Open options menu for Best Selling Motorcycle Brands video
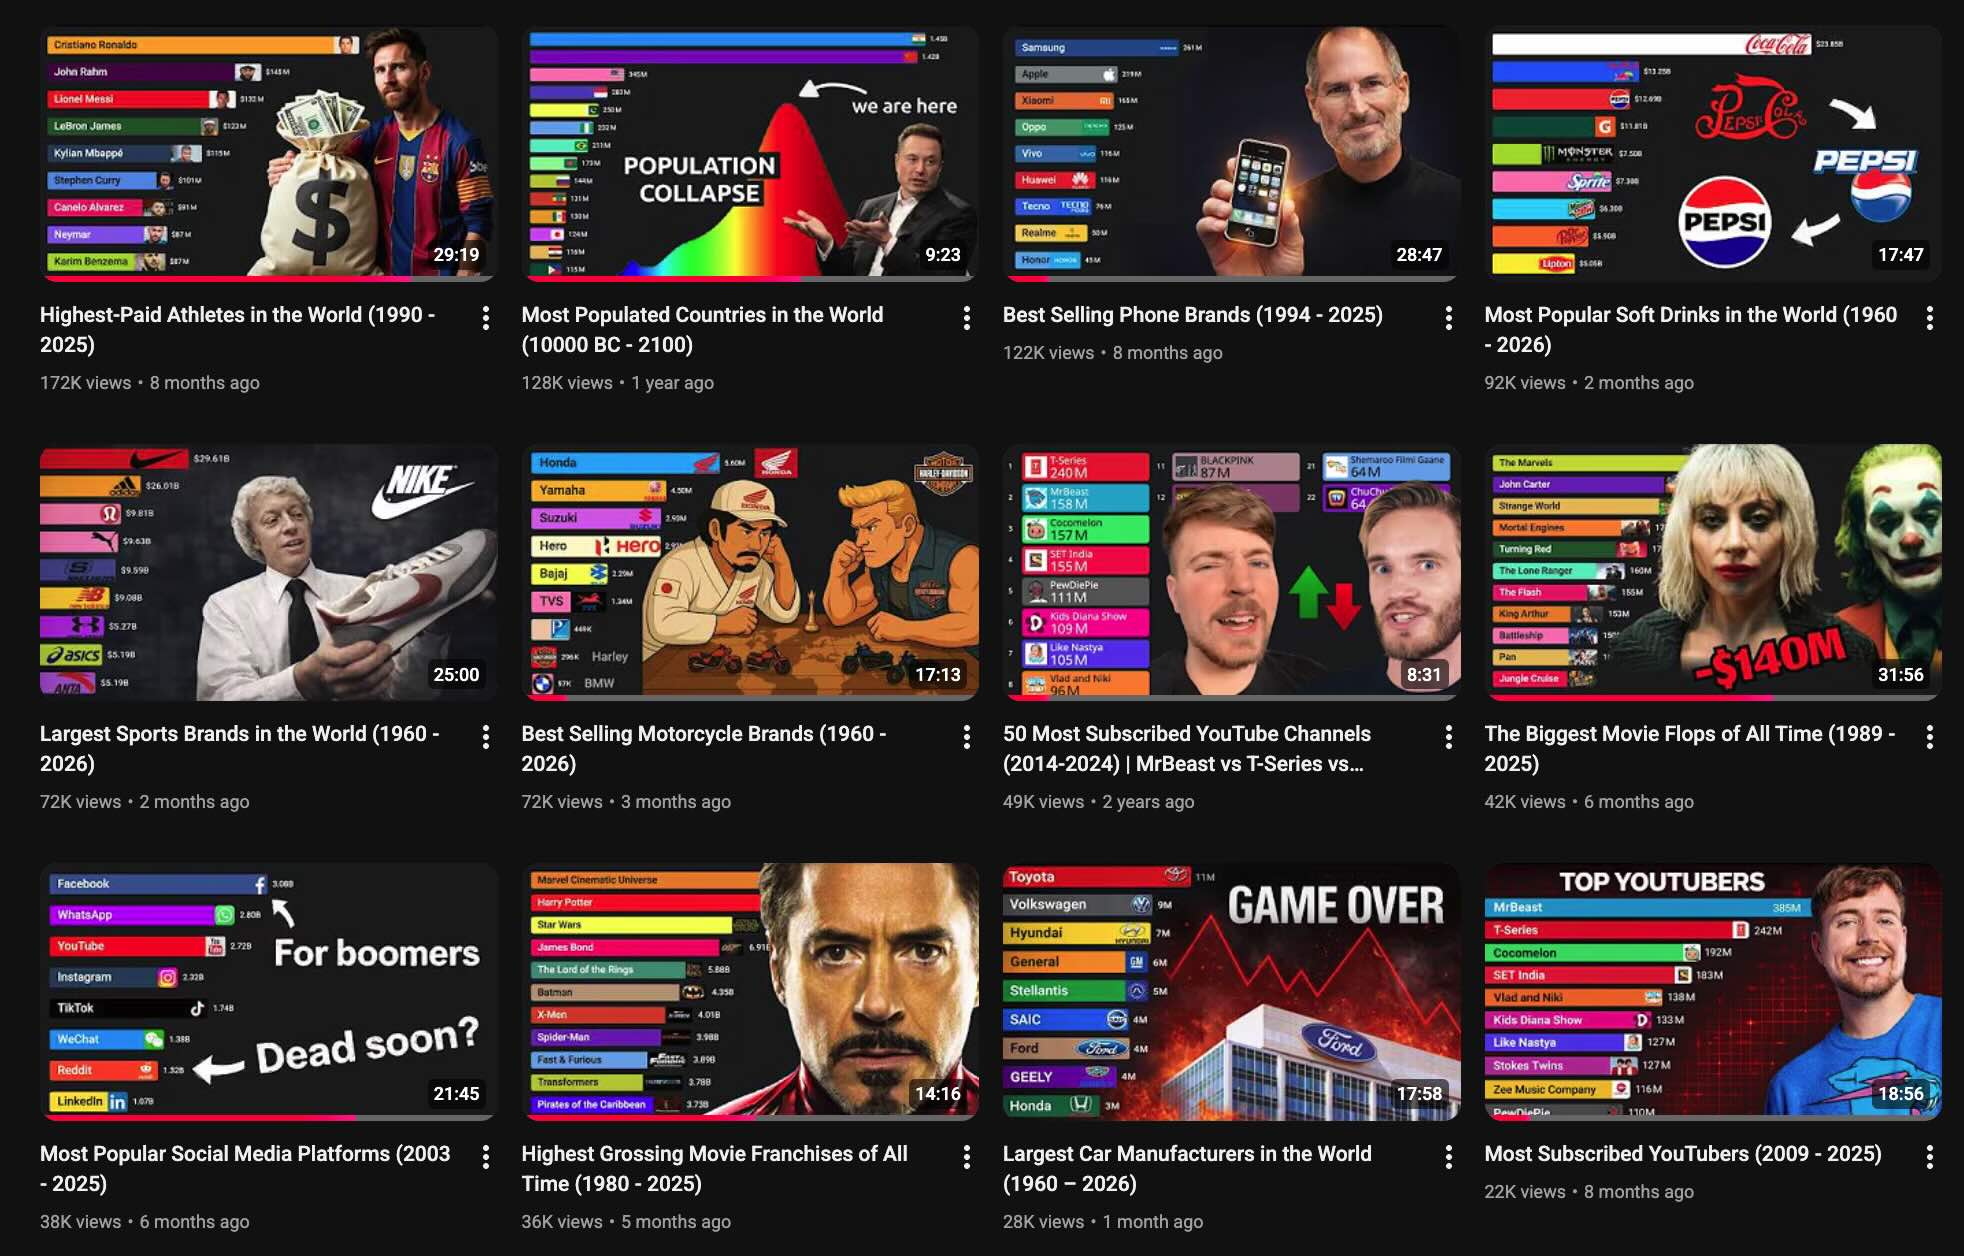This screenshot has height=1256, width=1964. (x=966, y=737)
